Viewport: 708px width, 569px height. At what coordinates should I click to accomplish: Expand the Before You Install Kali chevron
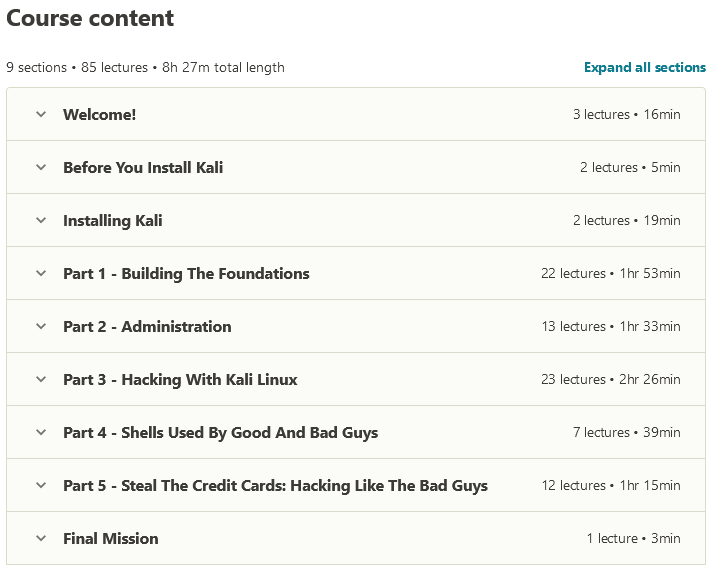click(41, 167)
